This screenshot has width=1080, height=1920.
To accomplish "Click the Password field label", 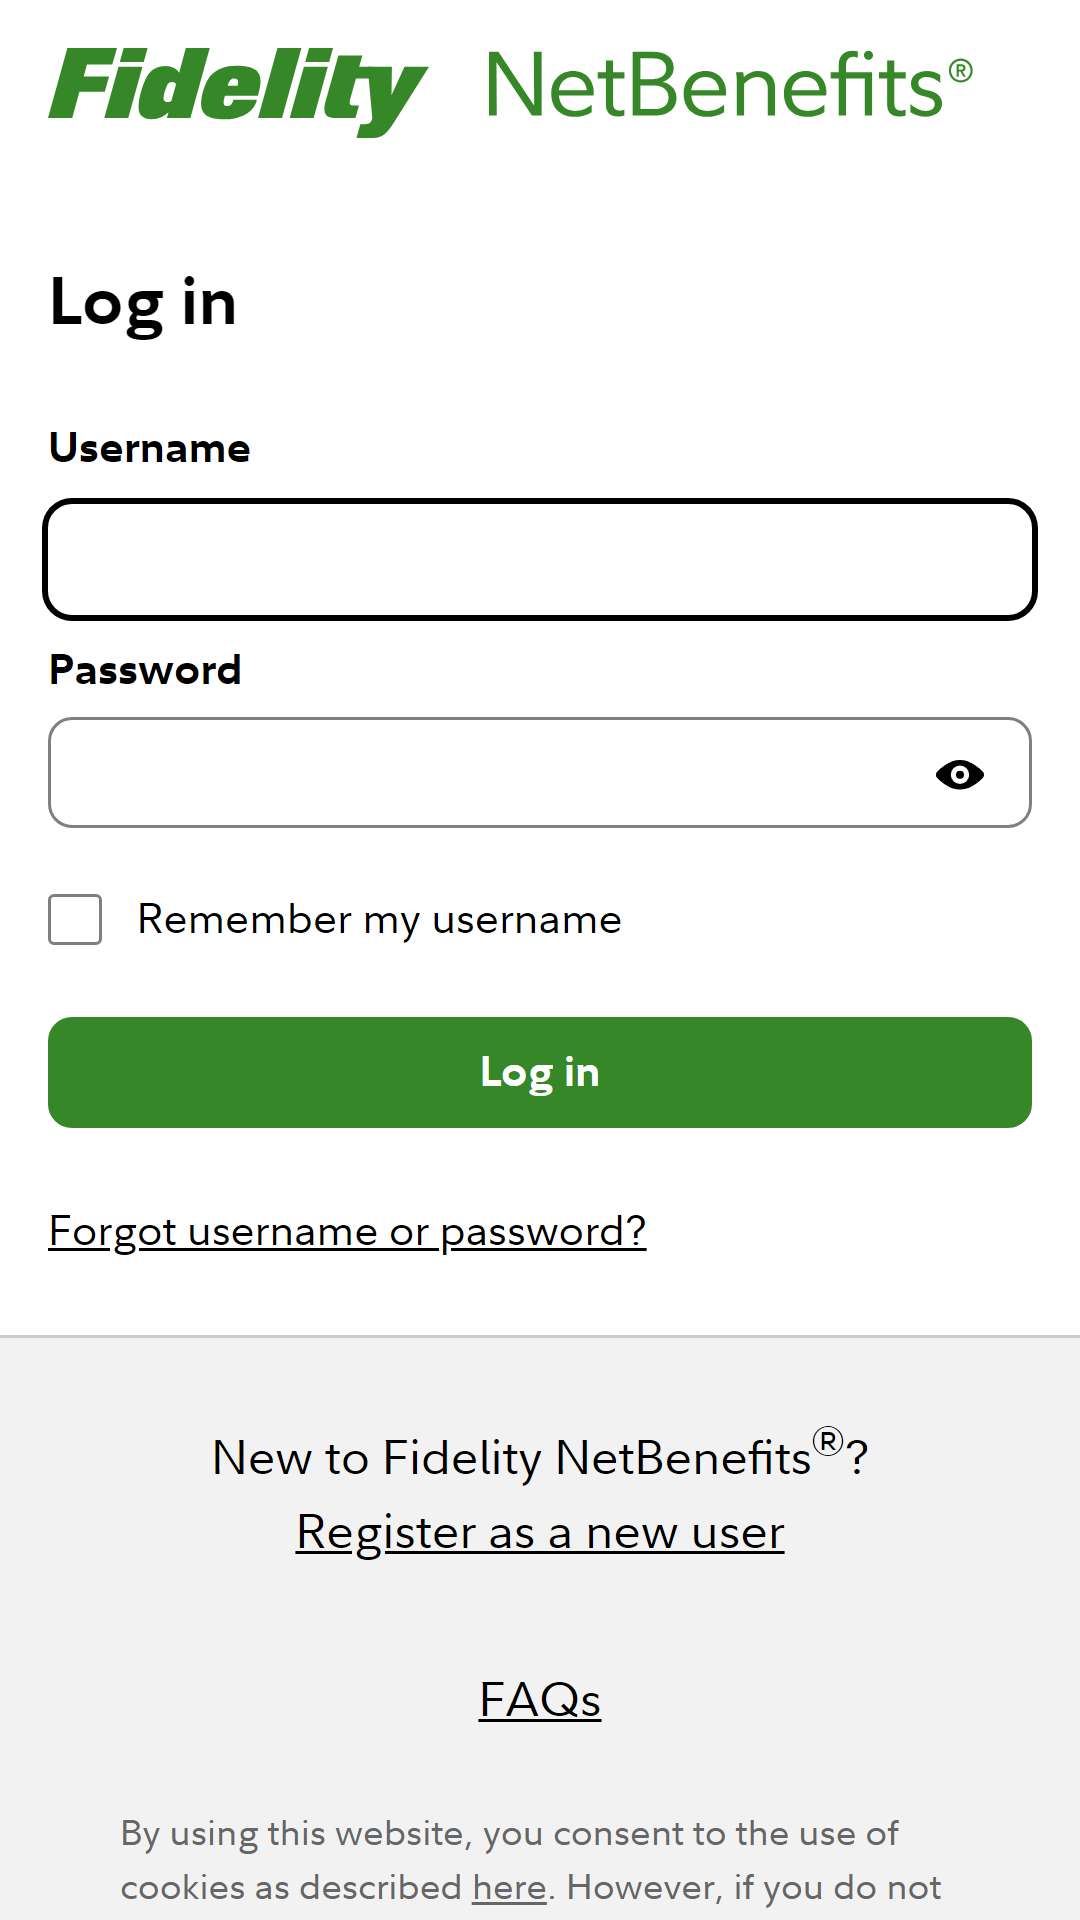I will click(146, 670).
